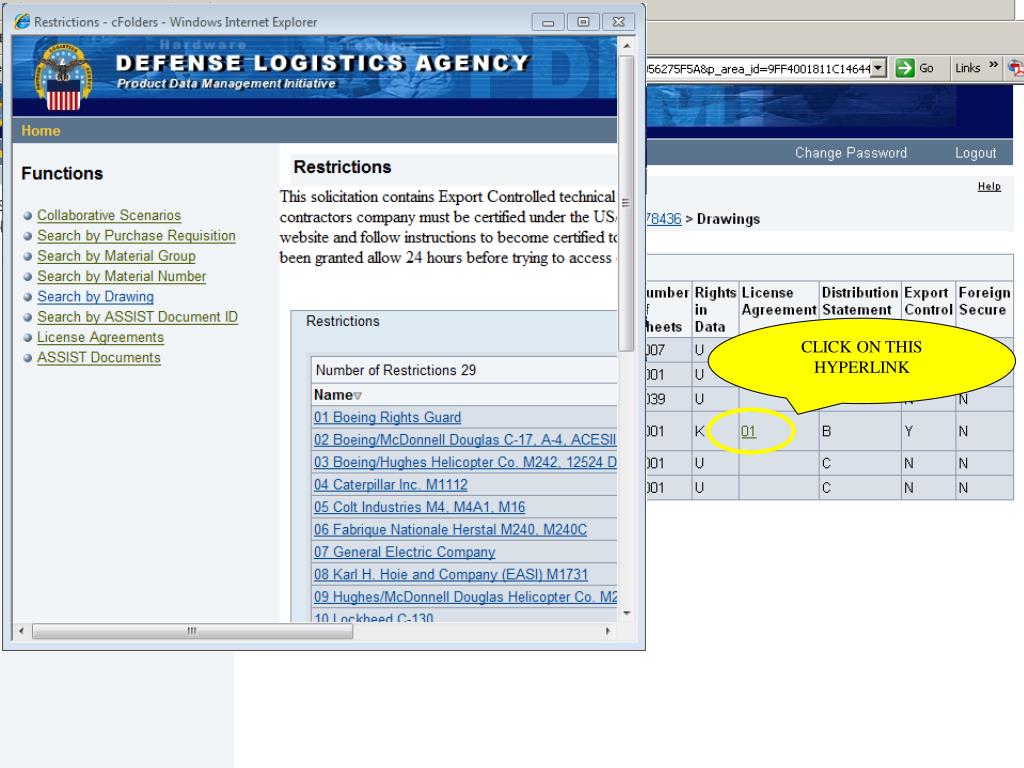The height and width of the screenshot is (768, 1024).
Task: Open the Help link in the background window
Action: click(989, 187)
